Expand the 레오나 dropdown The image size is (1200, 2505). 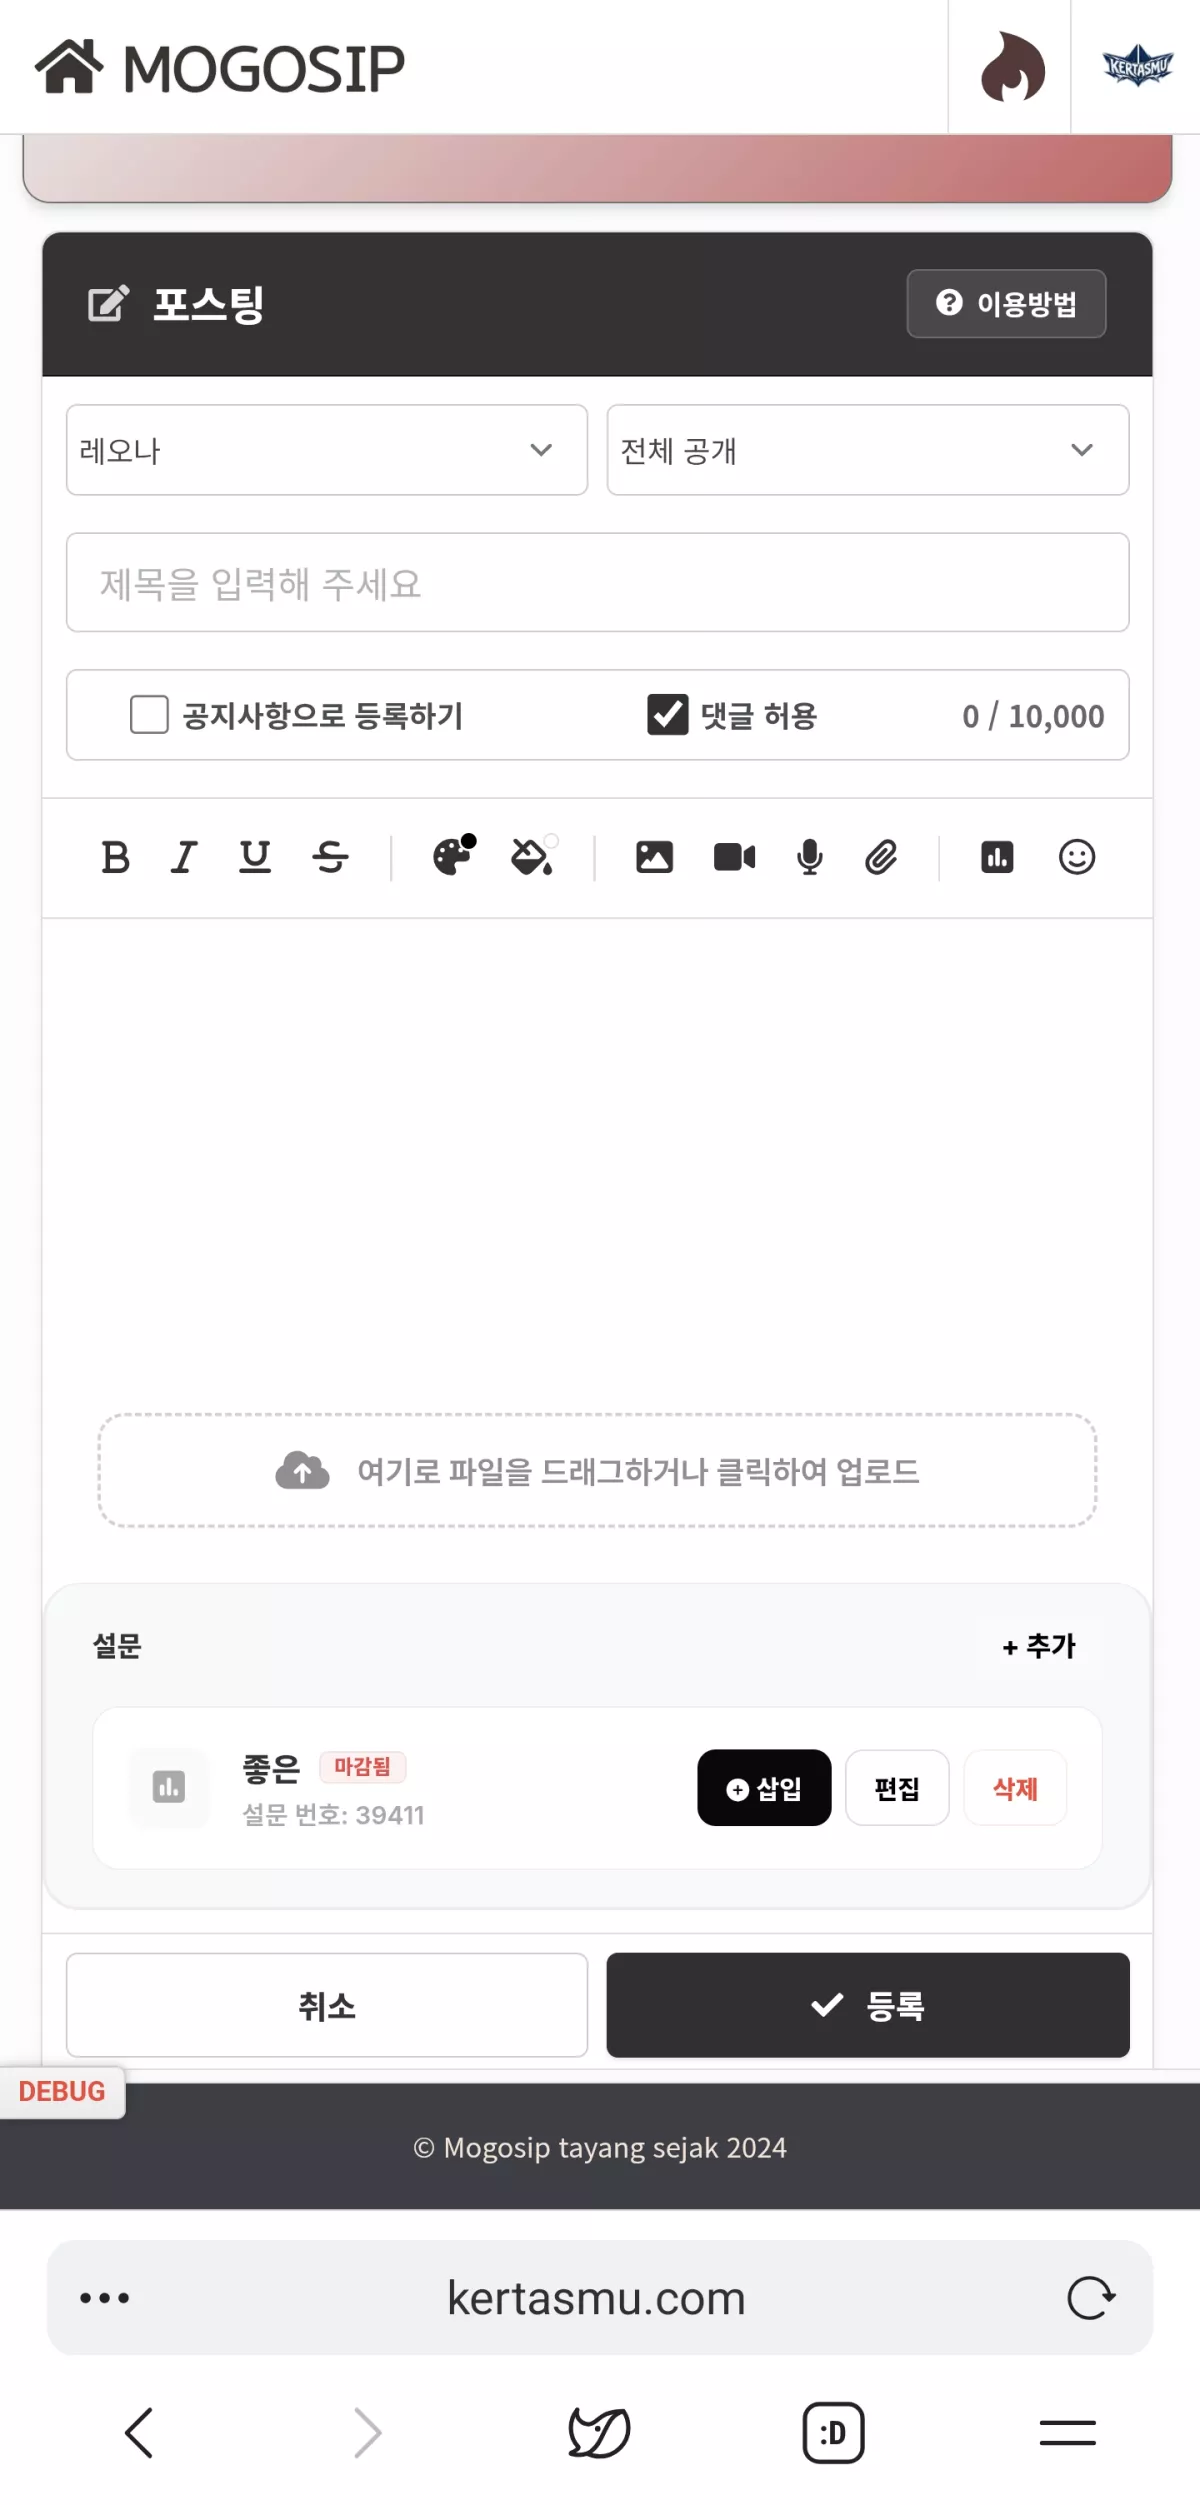tap(326, 450)
